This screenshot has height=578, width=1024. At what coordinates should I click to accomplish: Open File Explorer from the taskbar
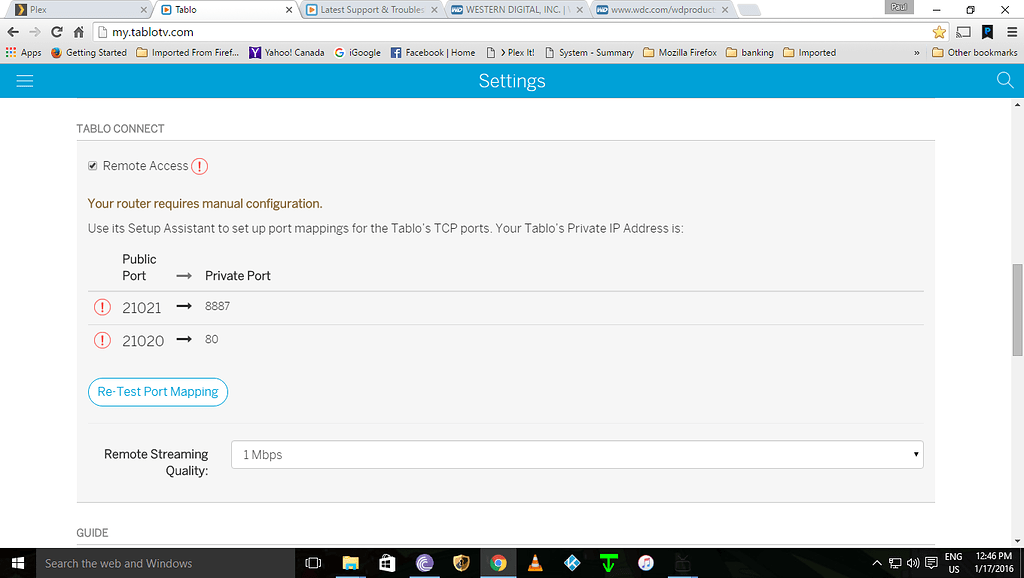tap(350, 563)
